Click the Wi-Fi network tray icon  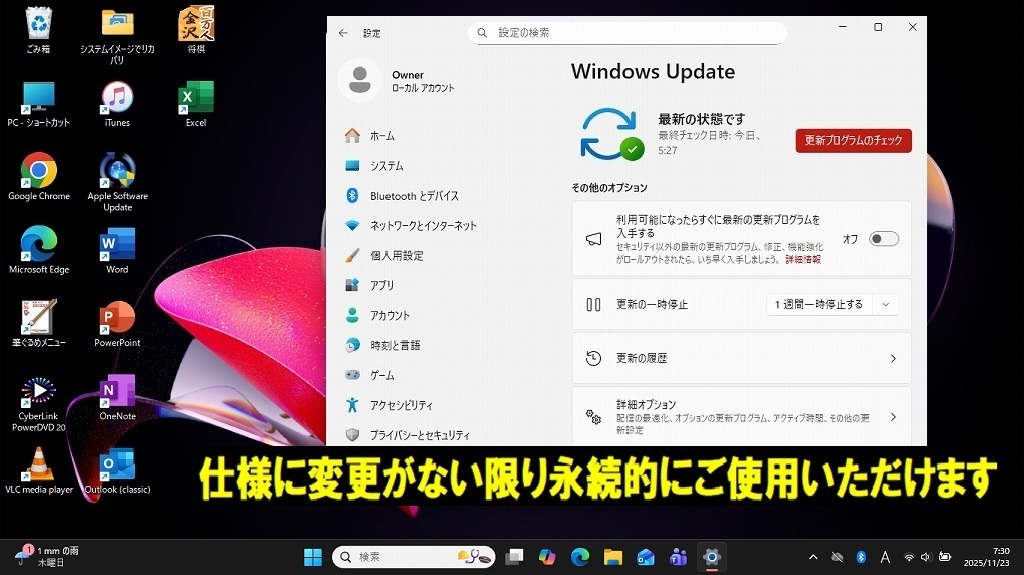point(908,557)
